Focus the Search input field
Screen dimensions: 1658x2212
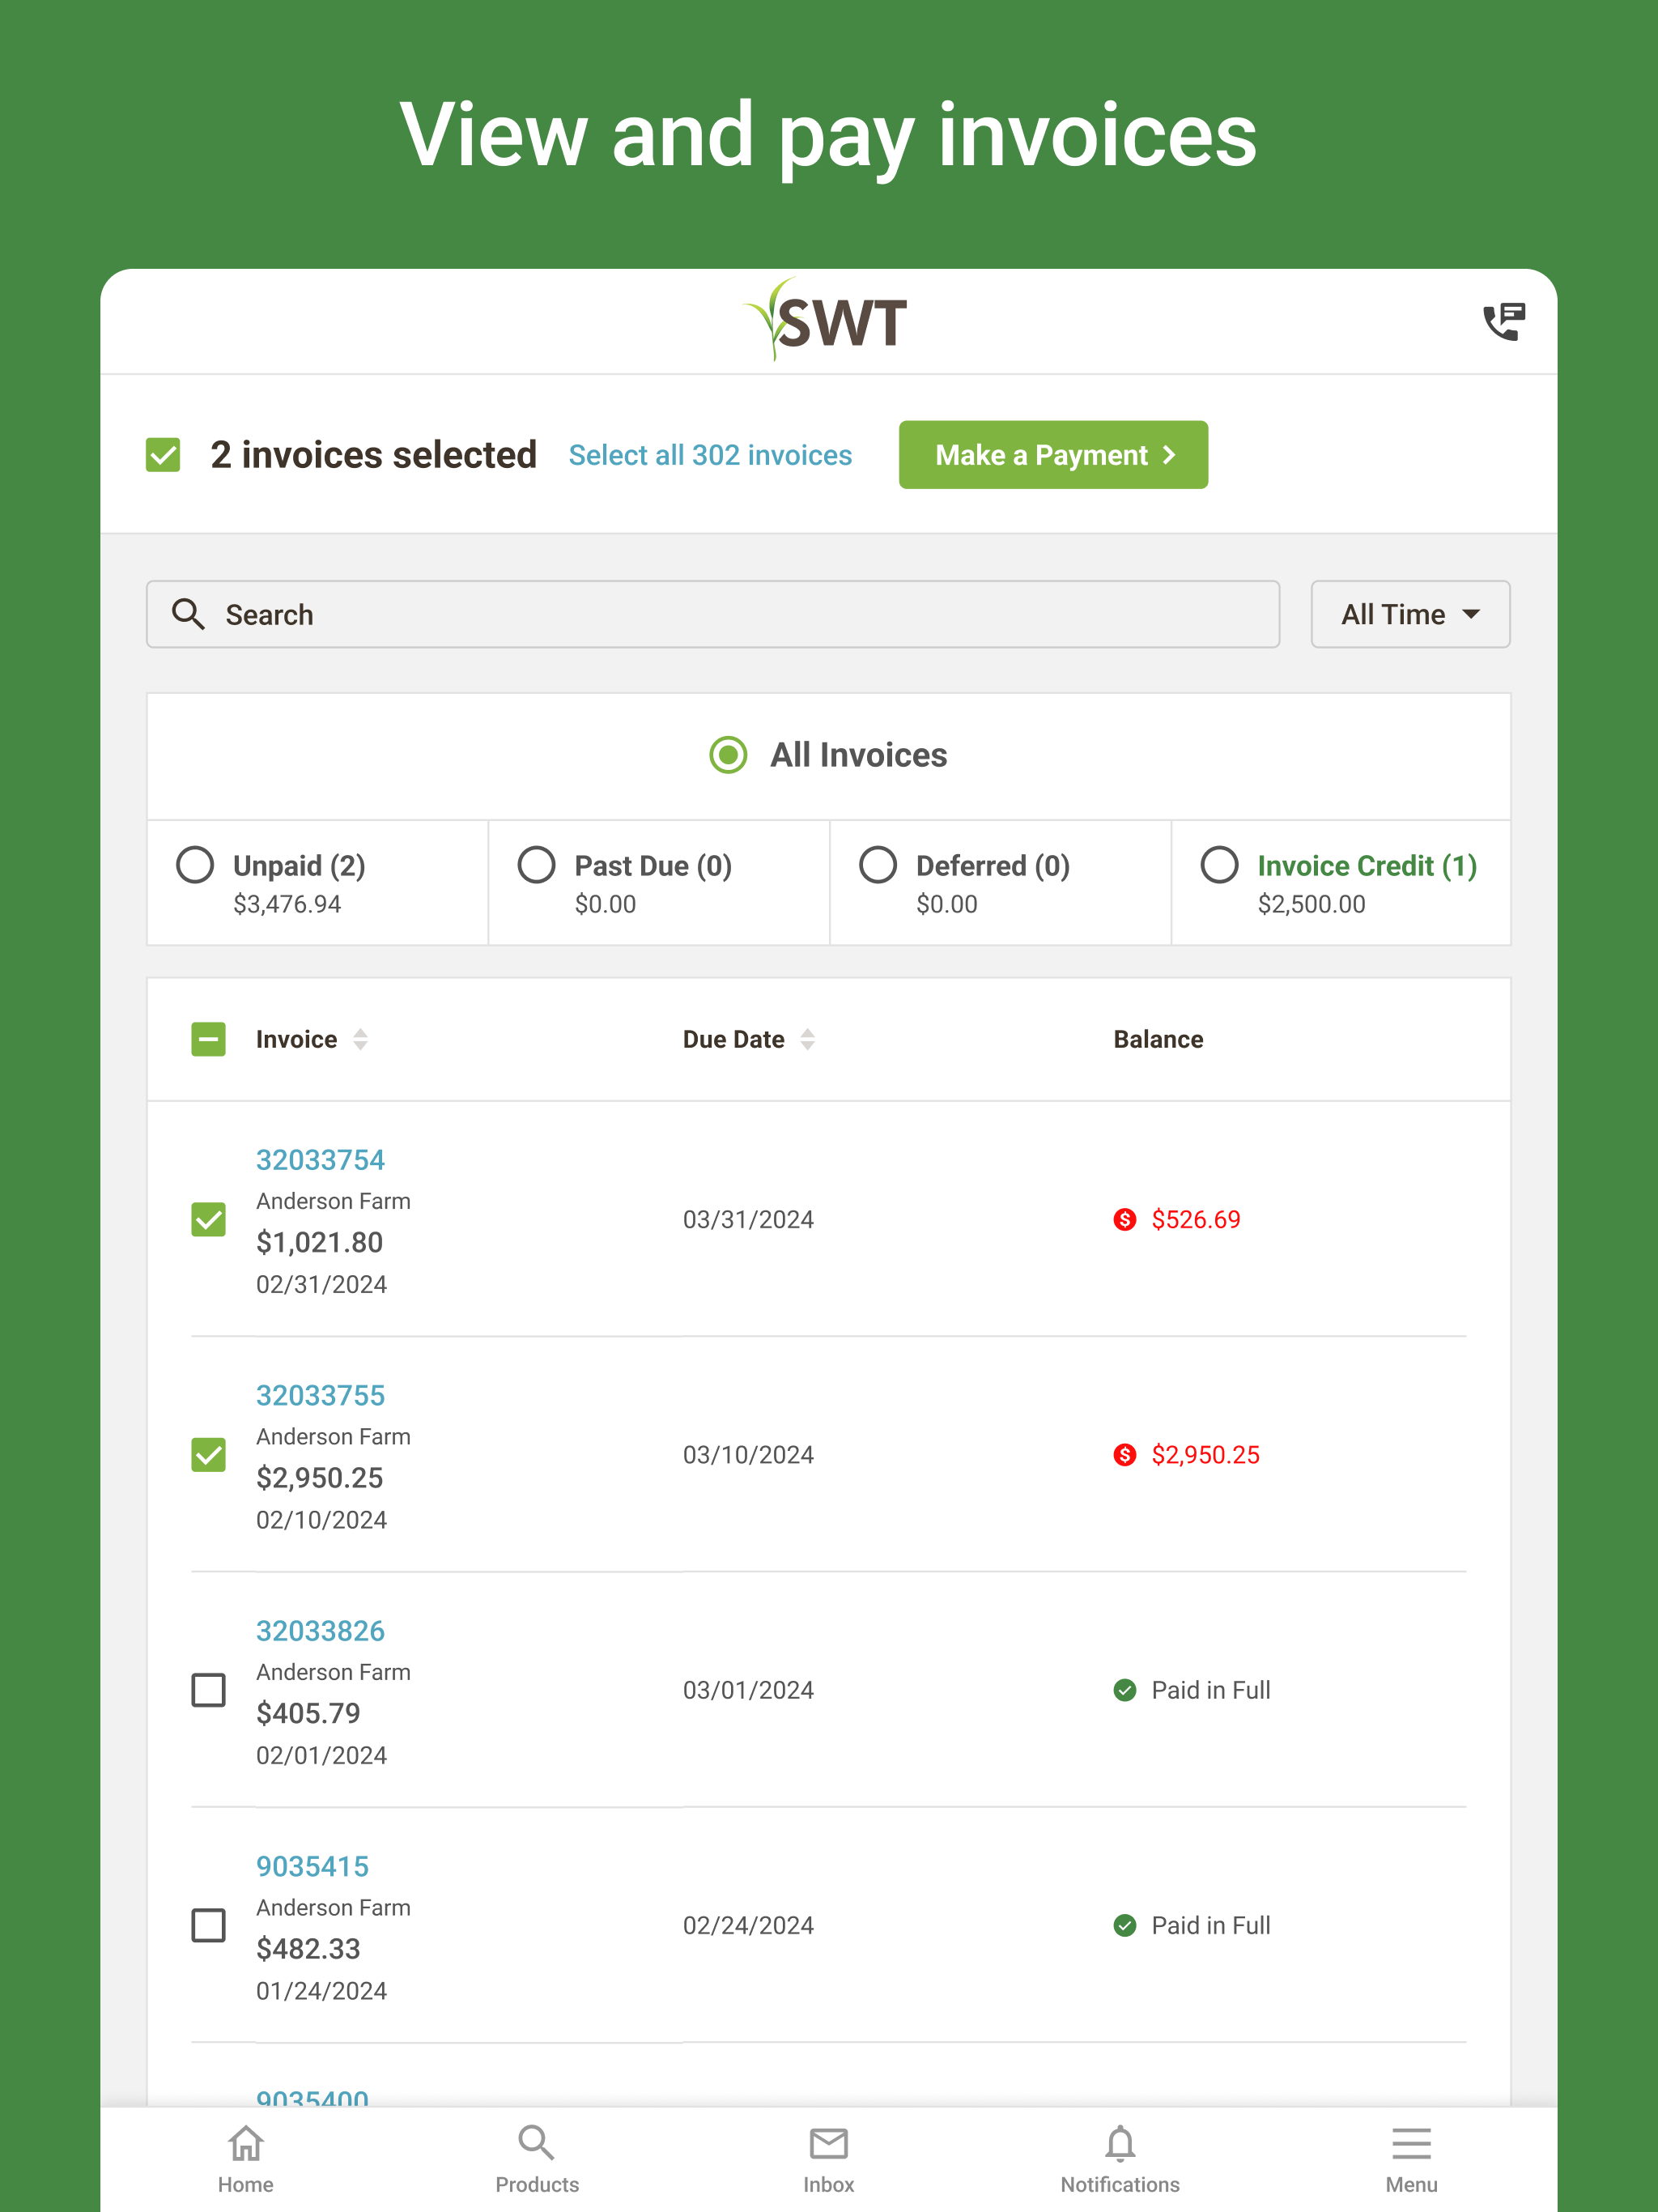click(x=713, y=614)
